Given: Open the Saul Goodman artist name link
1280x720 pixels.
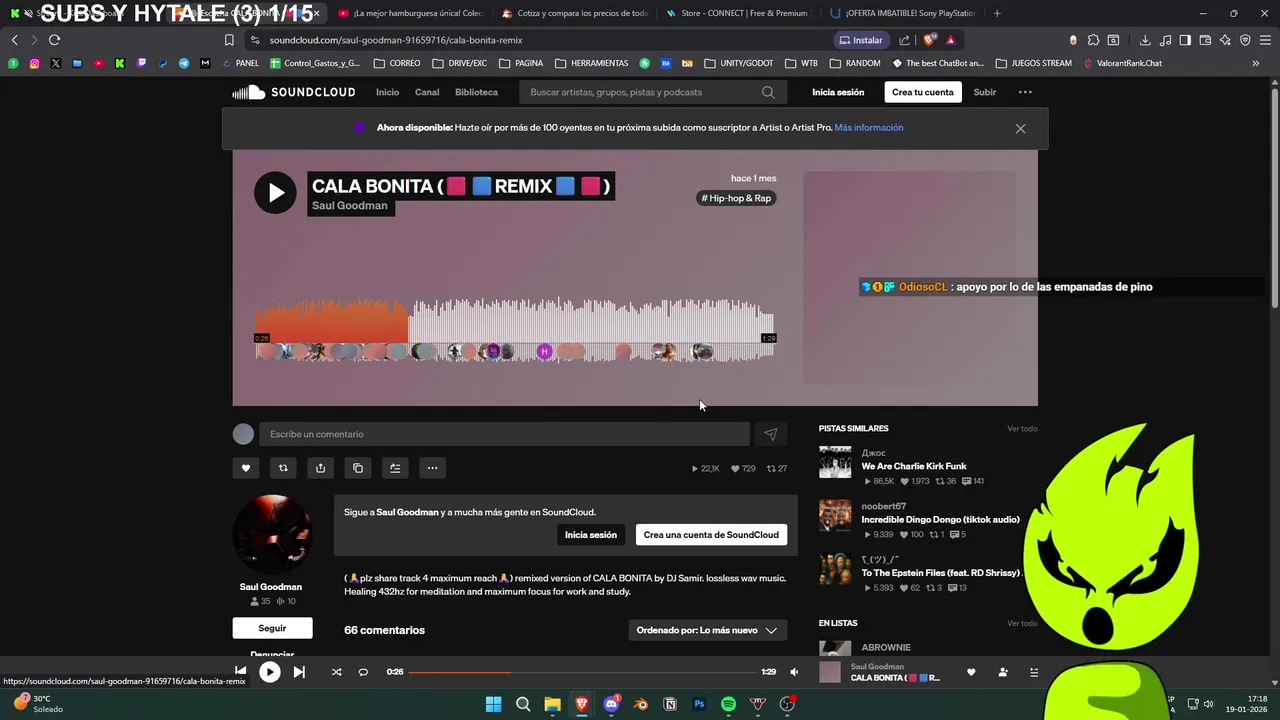Looking at the screenshot, I should (350, 206).
